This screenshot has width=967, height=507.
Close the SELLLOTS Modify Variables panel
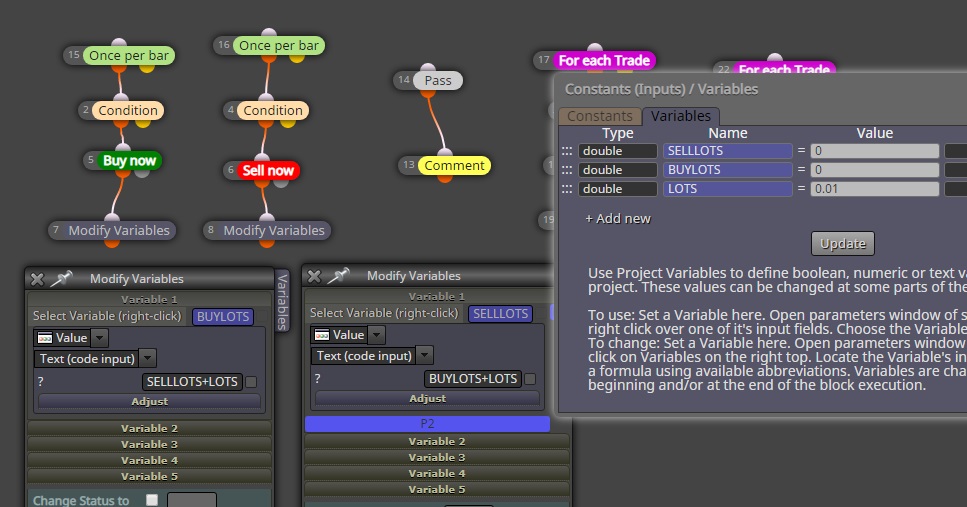click(x=314, y=276)
